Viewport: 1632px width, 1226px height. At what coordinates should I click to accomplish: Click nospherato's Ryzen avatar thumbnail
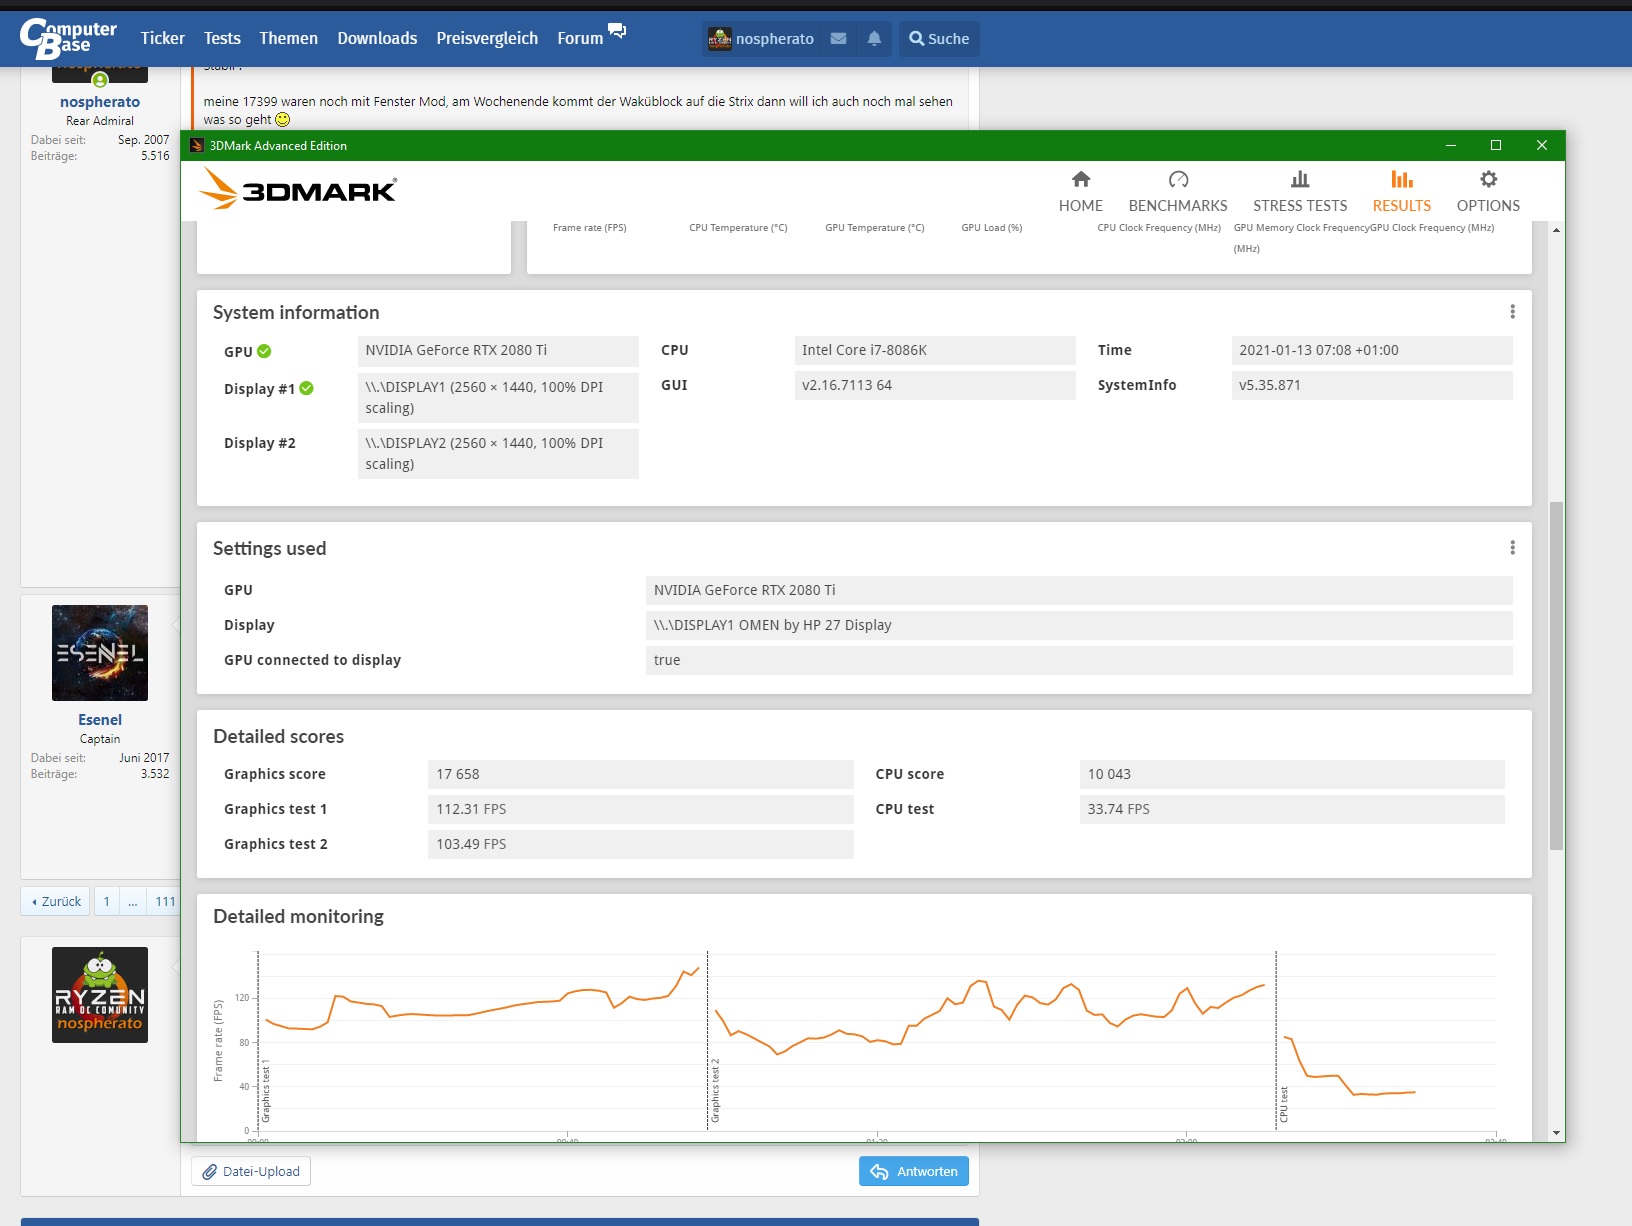(100, 995)
